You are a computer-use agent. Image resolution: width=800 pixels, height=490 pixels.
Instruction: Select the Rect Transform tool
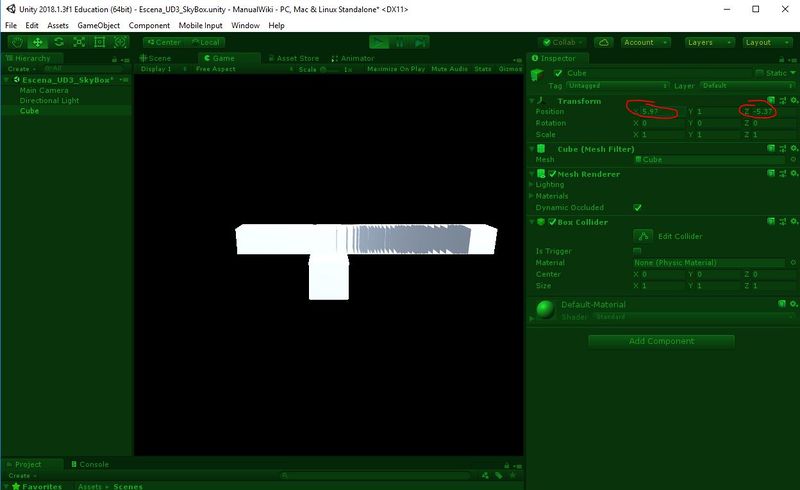click(99, 42)
